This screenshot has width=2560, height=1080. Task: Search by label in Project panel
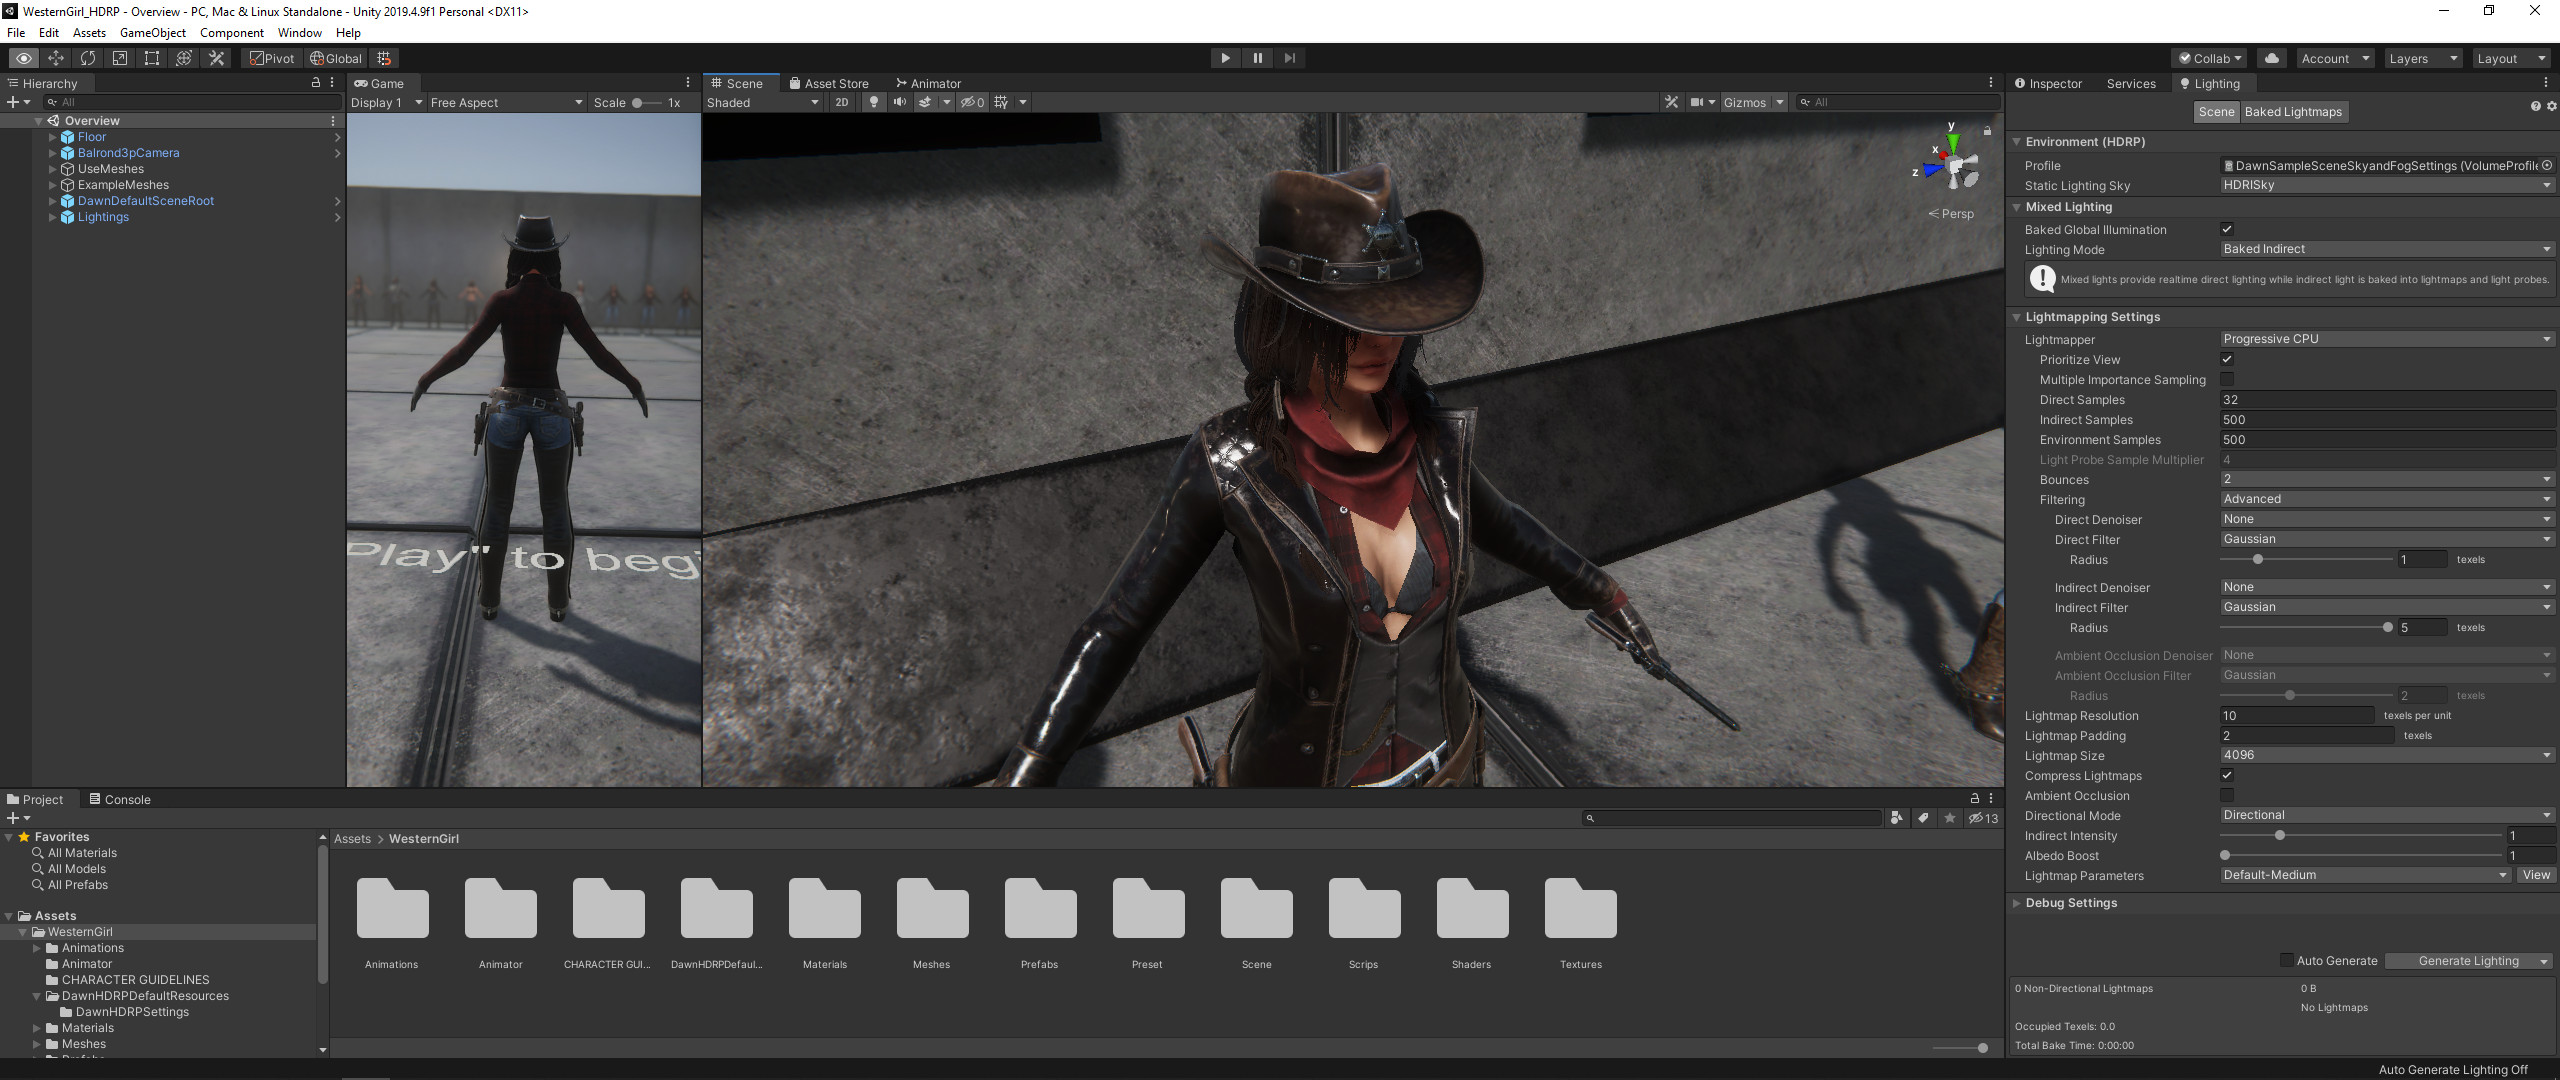[x=1923, y=818]
